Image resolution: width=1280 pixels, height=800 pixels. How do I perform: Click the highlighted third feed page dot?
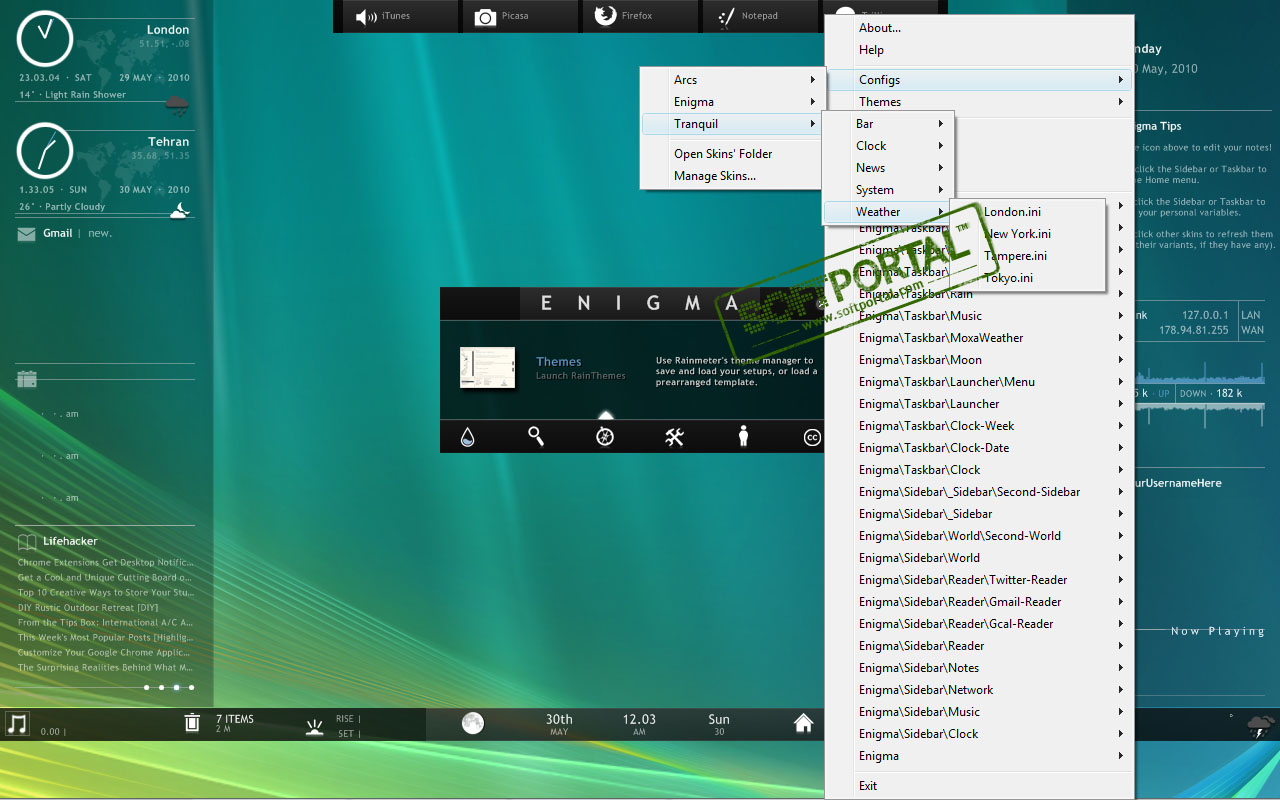point(176,687)
